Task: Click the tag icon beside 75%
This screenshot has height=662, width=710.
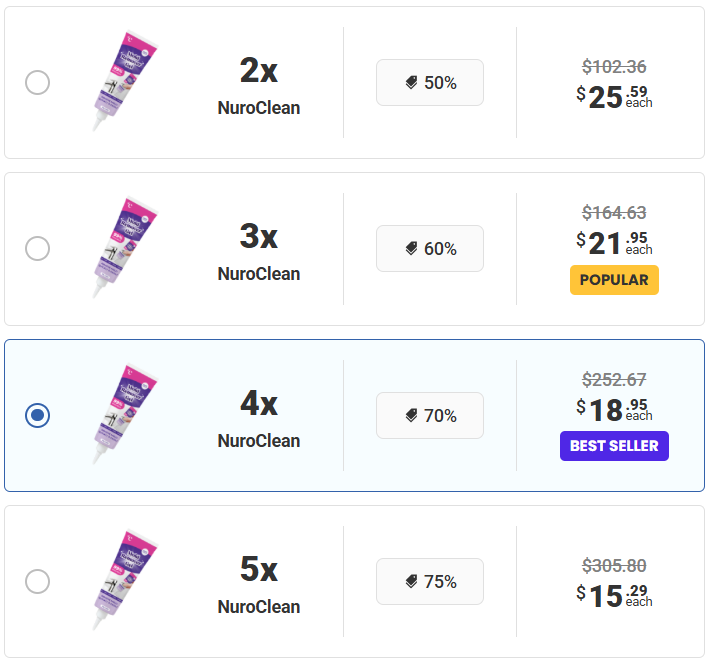Action: [x=412, y=581]
